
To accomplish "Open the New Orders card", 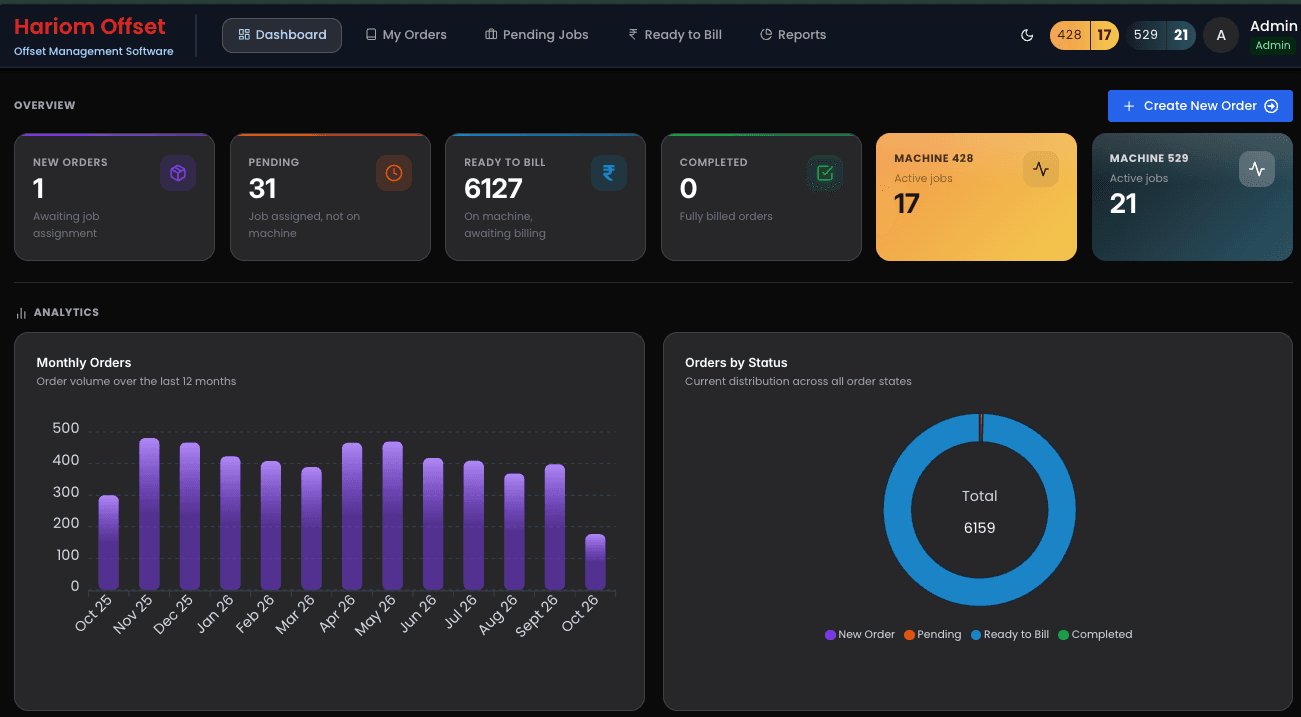I will pos(115,197).
